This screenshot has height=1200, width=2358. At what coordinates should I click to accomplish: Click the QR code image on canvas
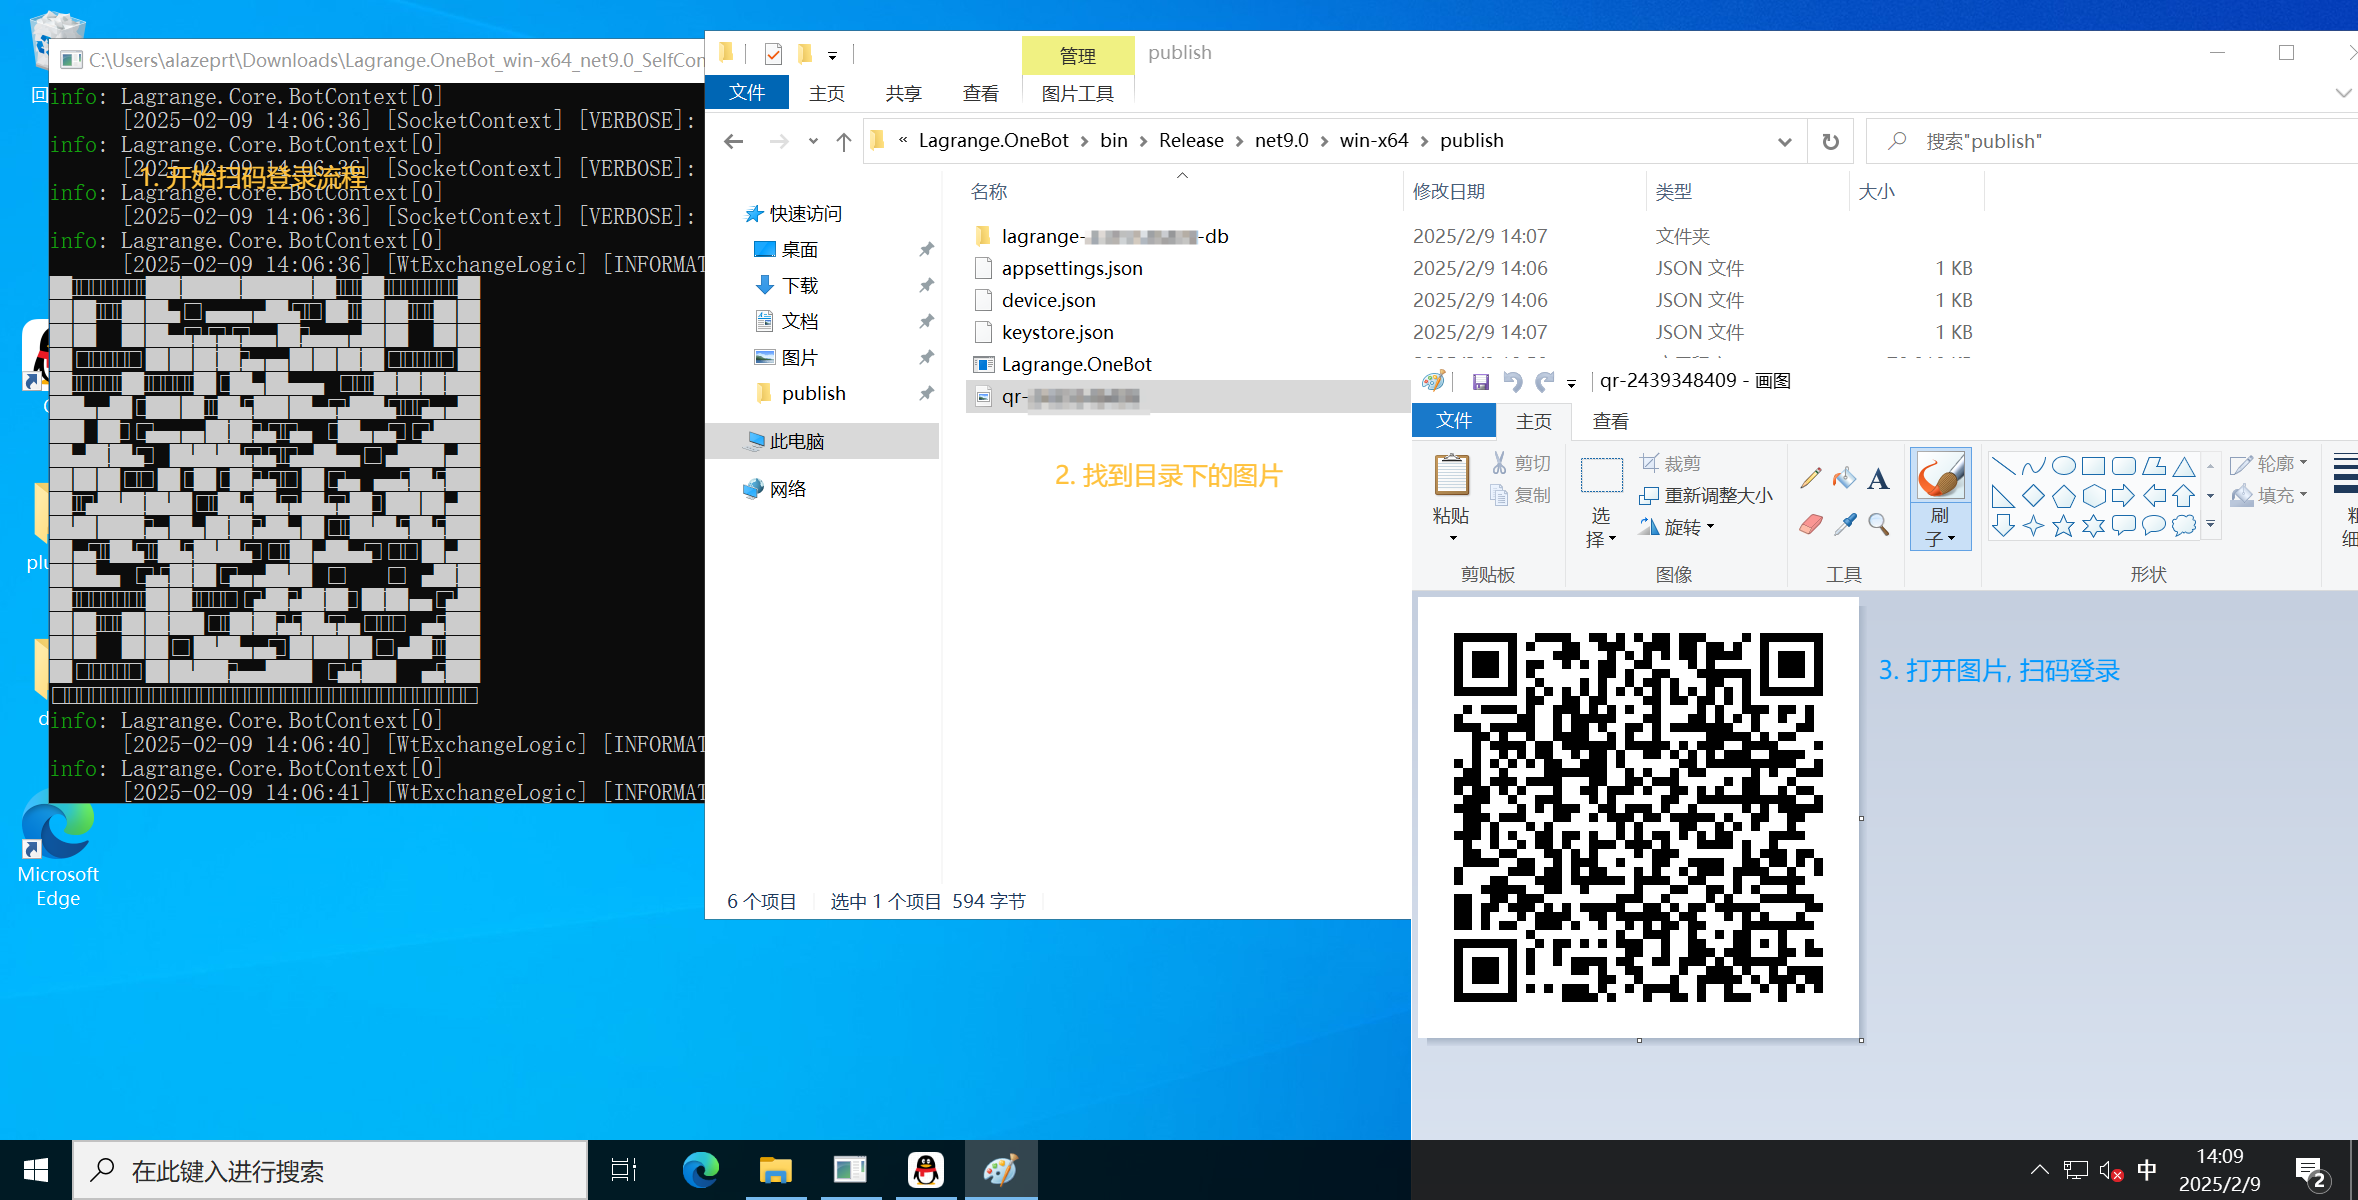coord(1638,817)
